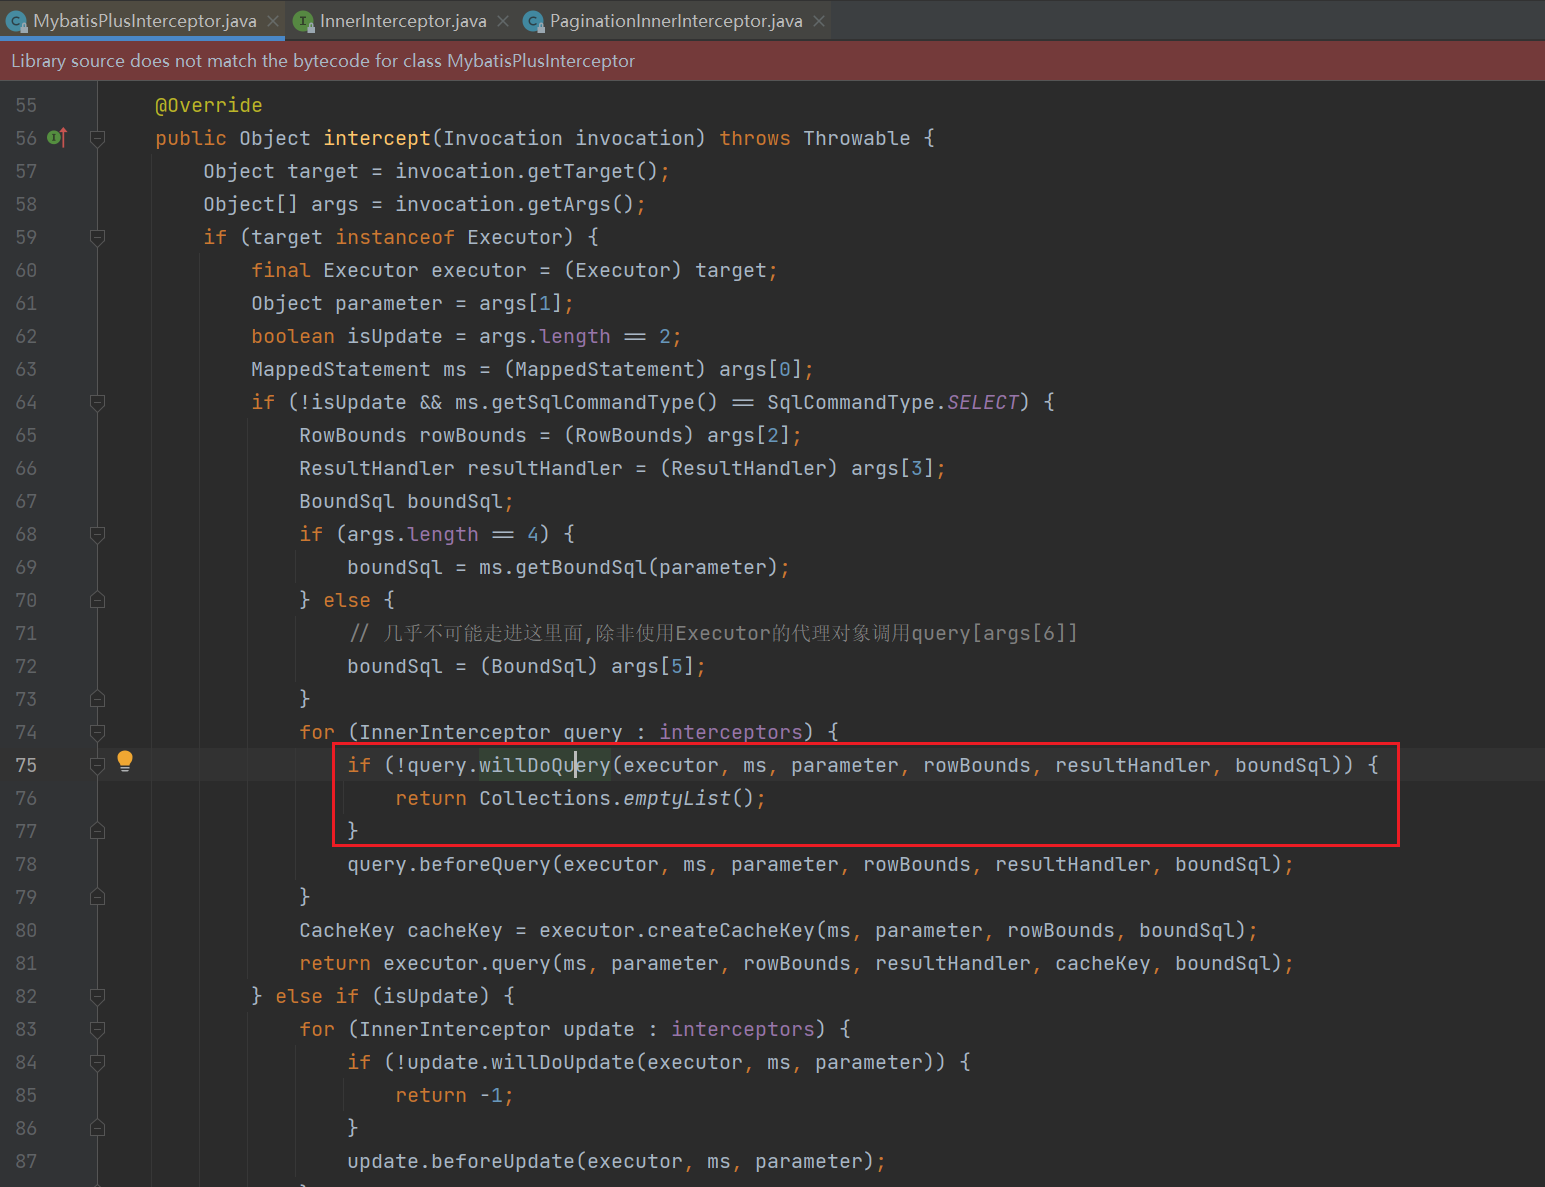Click the override gutter icon on line 56
Image resolution: width=1545 pixels, height=1187 pixels.
pyautogui.click(x=57, y=138)
